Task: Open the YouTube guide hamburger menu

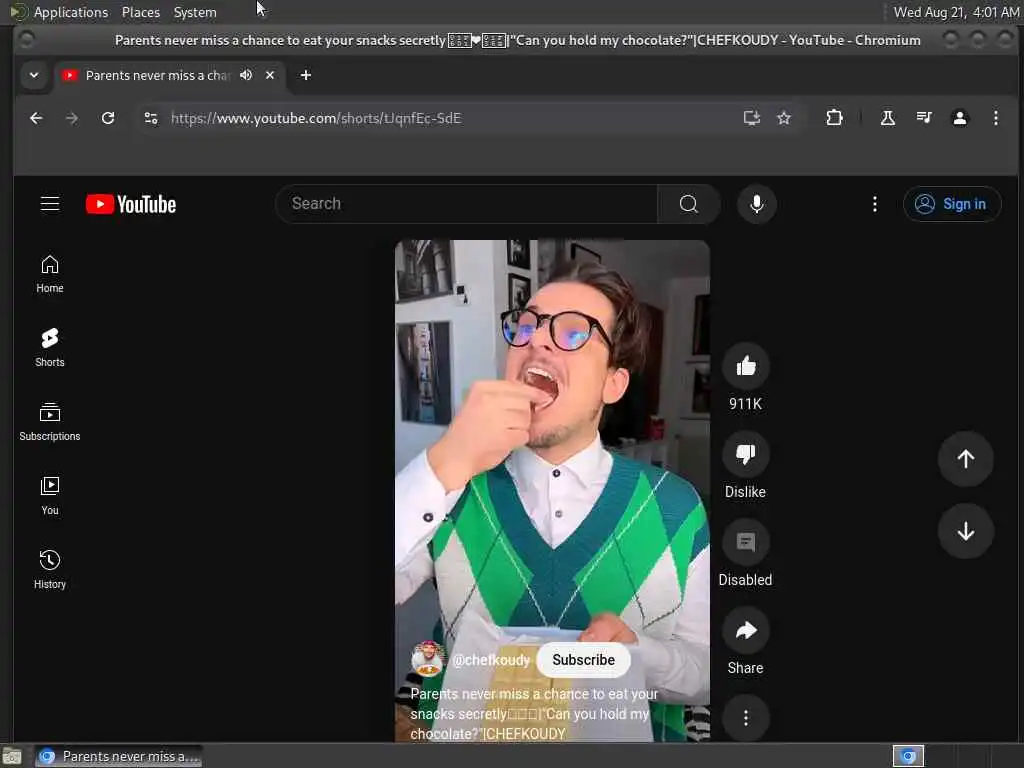Action: [x=50, y=204]
